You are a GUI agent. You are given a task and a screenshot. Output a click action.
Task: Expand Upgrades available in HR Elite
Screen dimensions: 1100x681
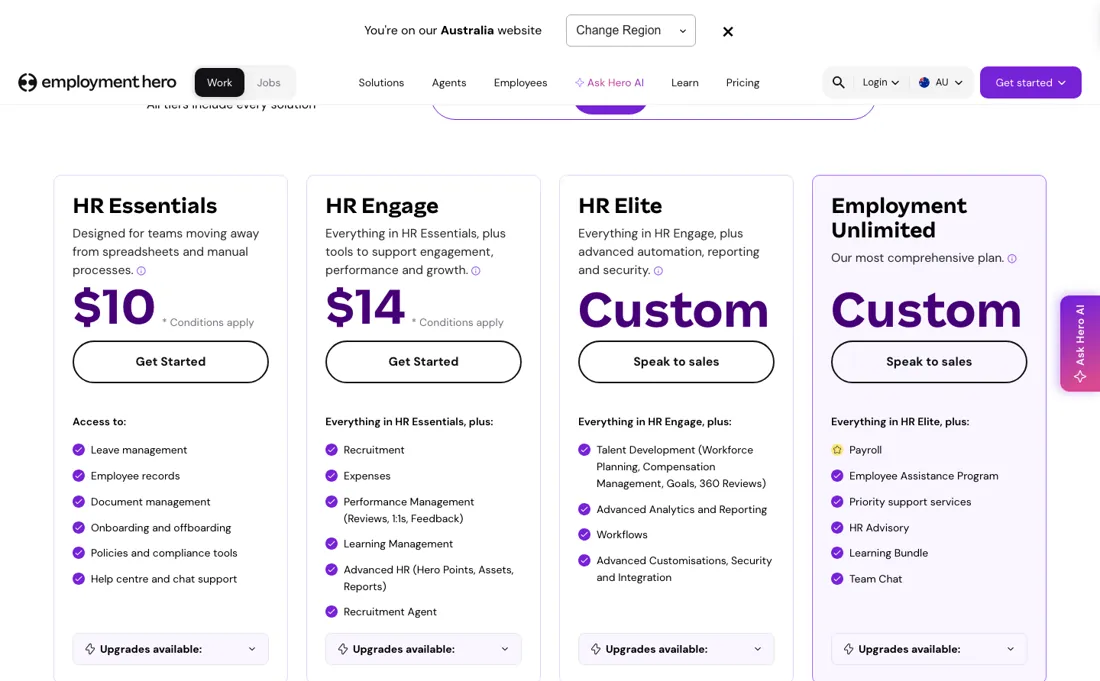click(676, 649)
